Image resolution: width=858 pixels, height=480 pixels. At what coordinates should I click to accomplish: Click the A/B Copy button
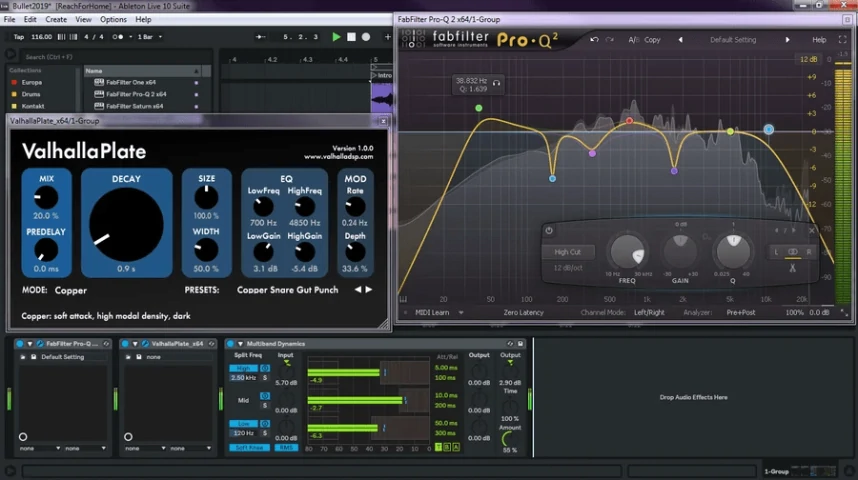pos(652,39)
